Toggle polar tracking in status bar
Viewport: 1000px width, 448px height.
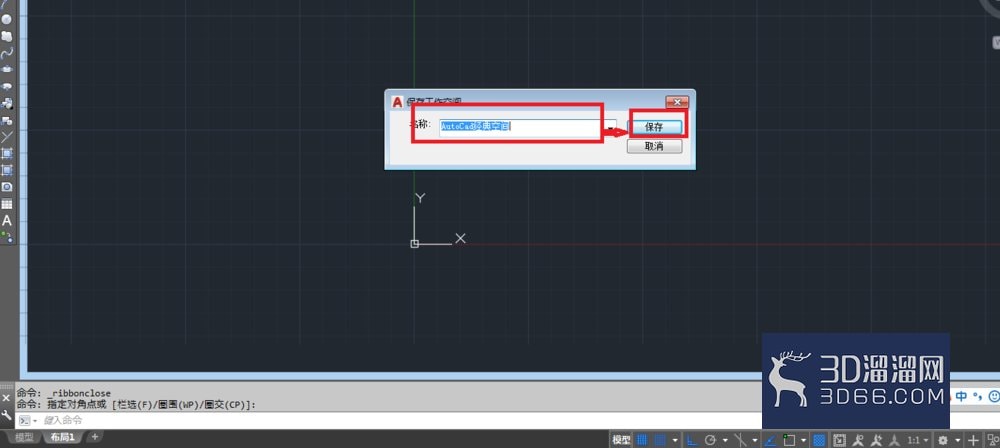[710, 440]
